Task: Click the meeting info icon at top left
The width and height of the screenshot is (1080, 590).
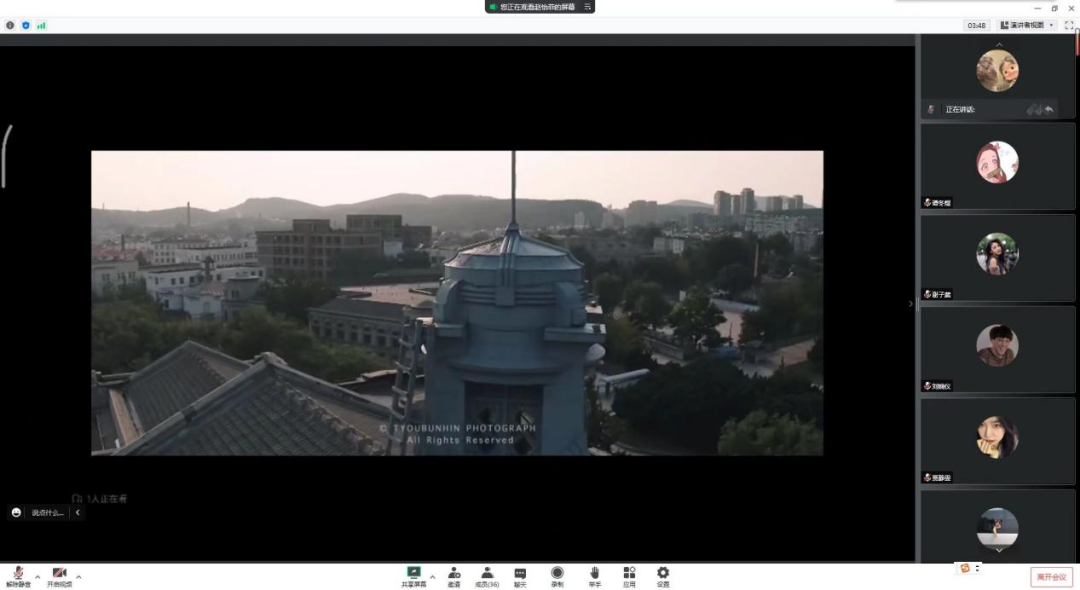Action: (10, 25)
